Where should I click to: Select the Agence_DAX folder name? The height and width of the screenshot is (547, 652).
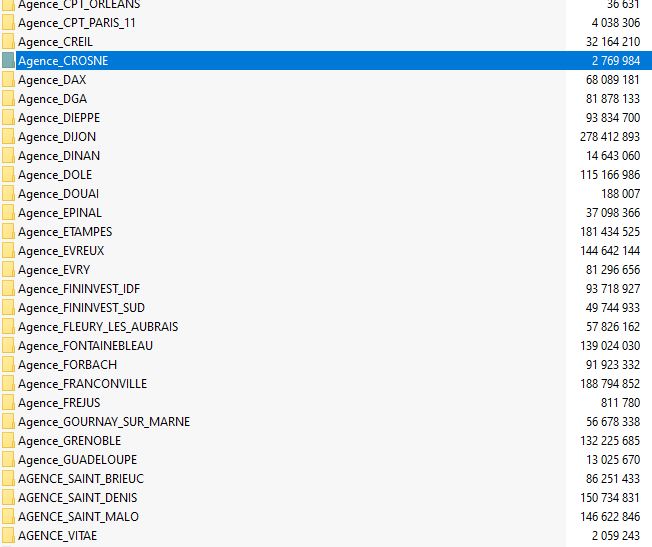(x=52, y=80)
